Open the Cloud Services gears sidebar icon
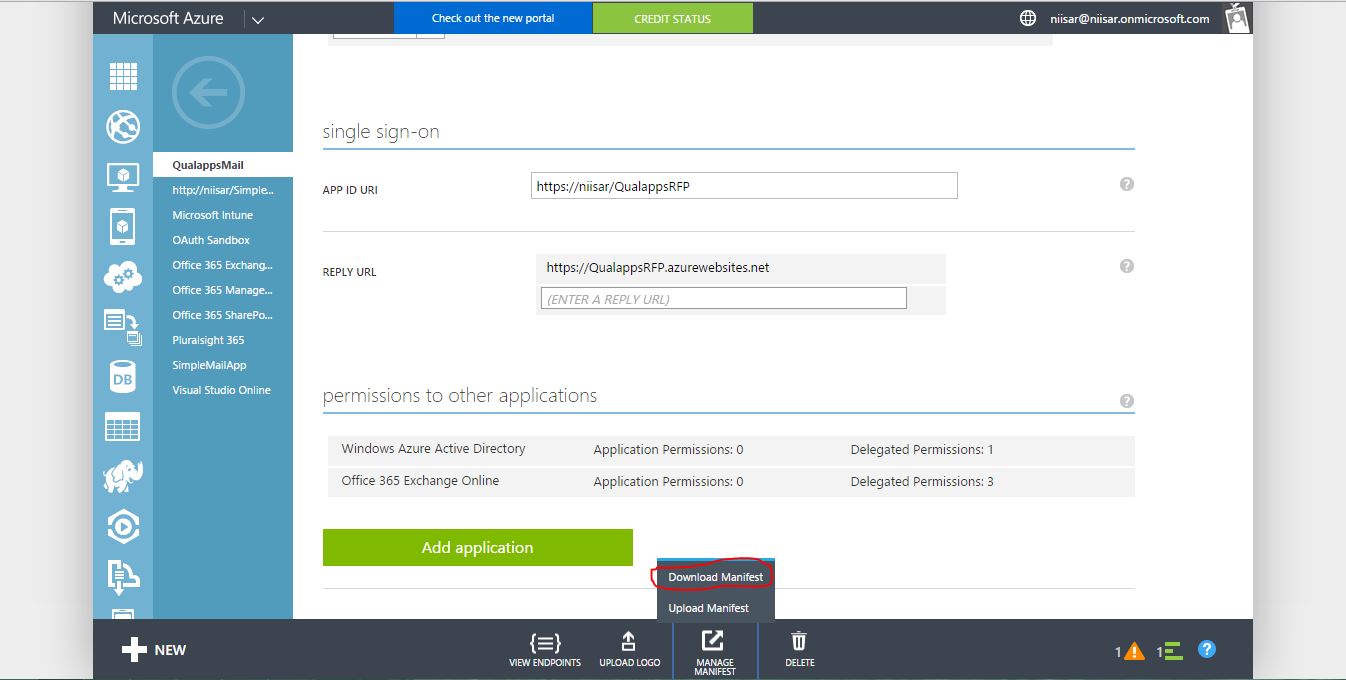 pyautogui.click(x=123, y=277)
